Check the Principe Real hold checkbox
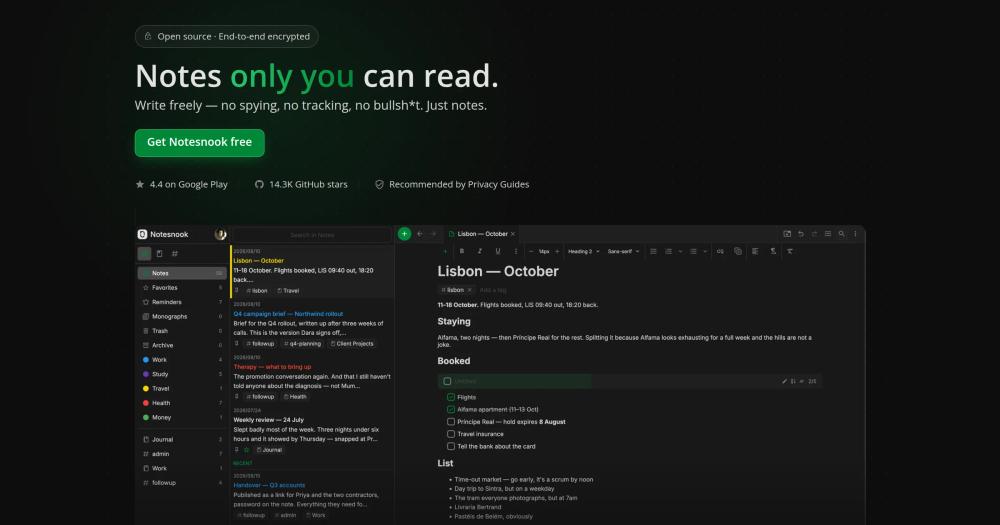The width and height of the screenshot is (1000, 525). 451,422
